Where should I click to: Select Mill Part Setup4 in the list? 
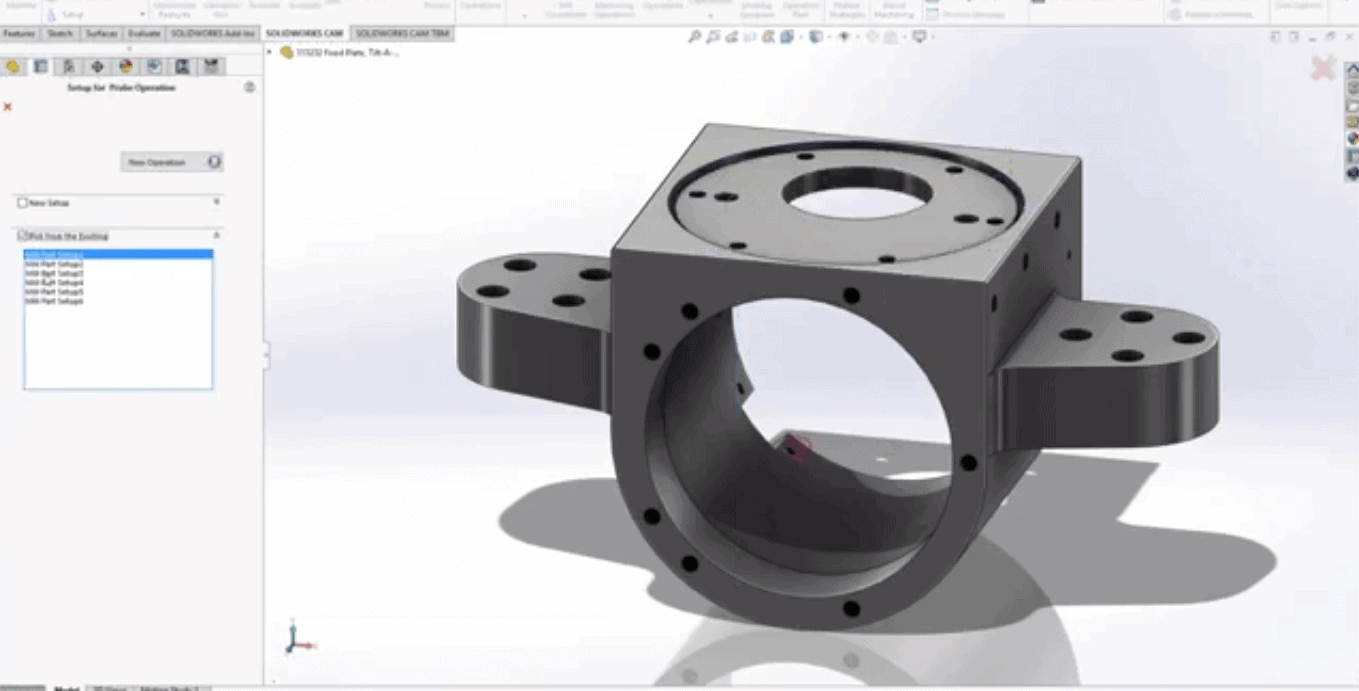pos(118,283)
